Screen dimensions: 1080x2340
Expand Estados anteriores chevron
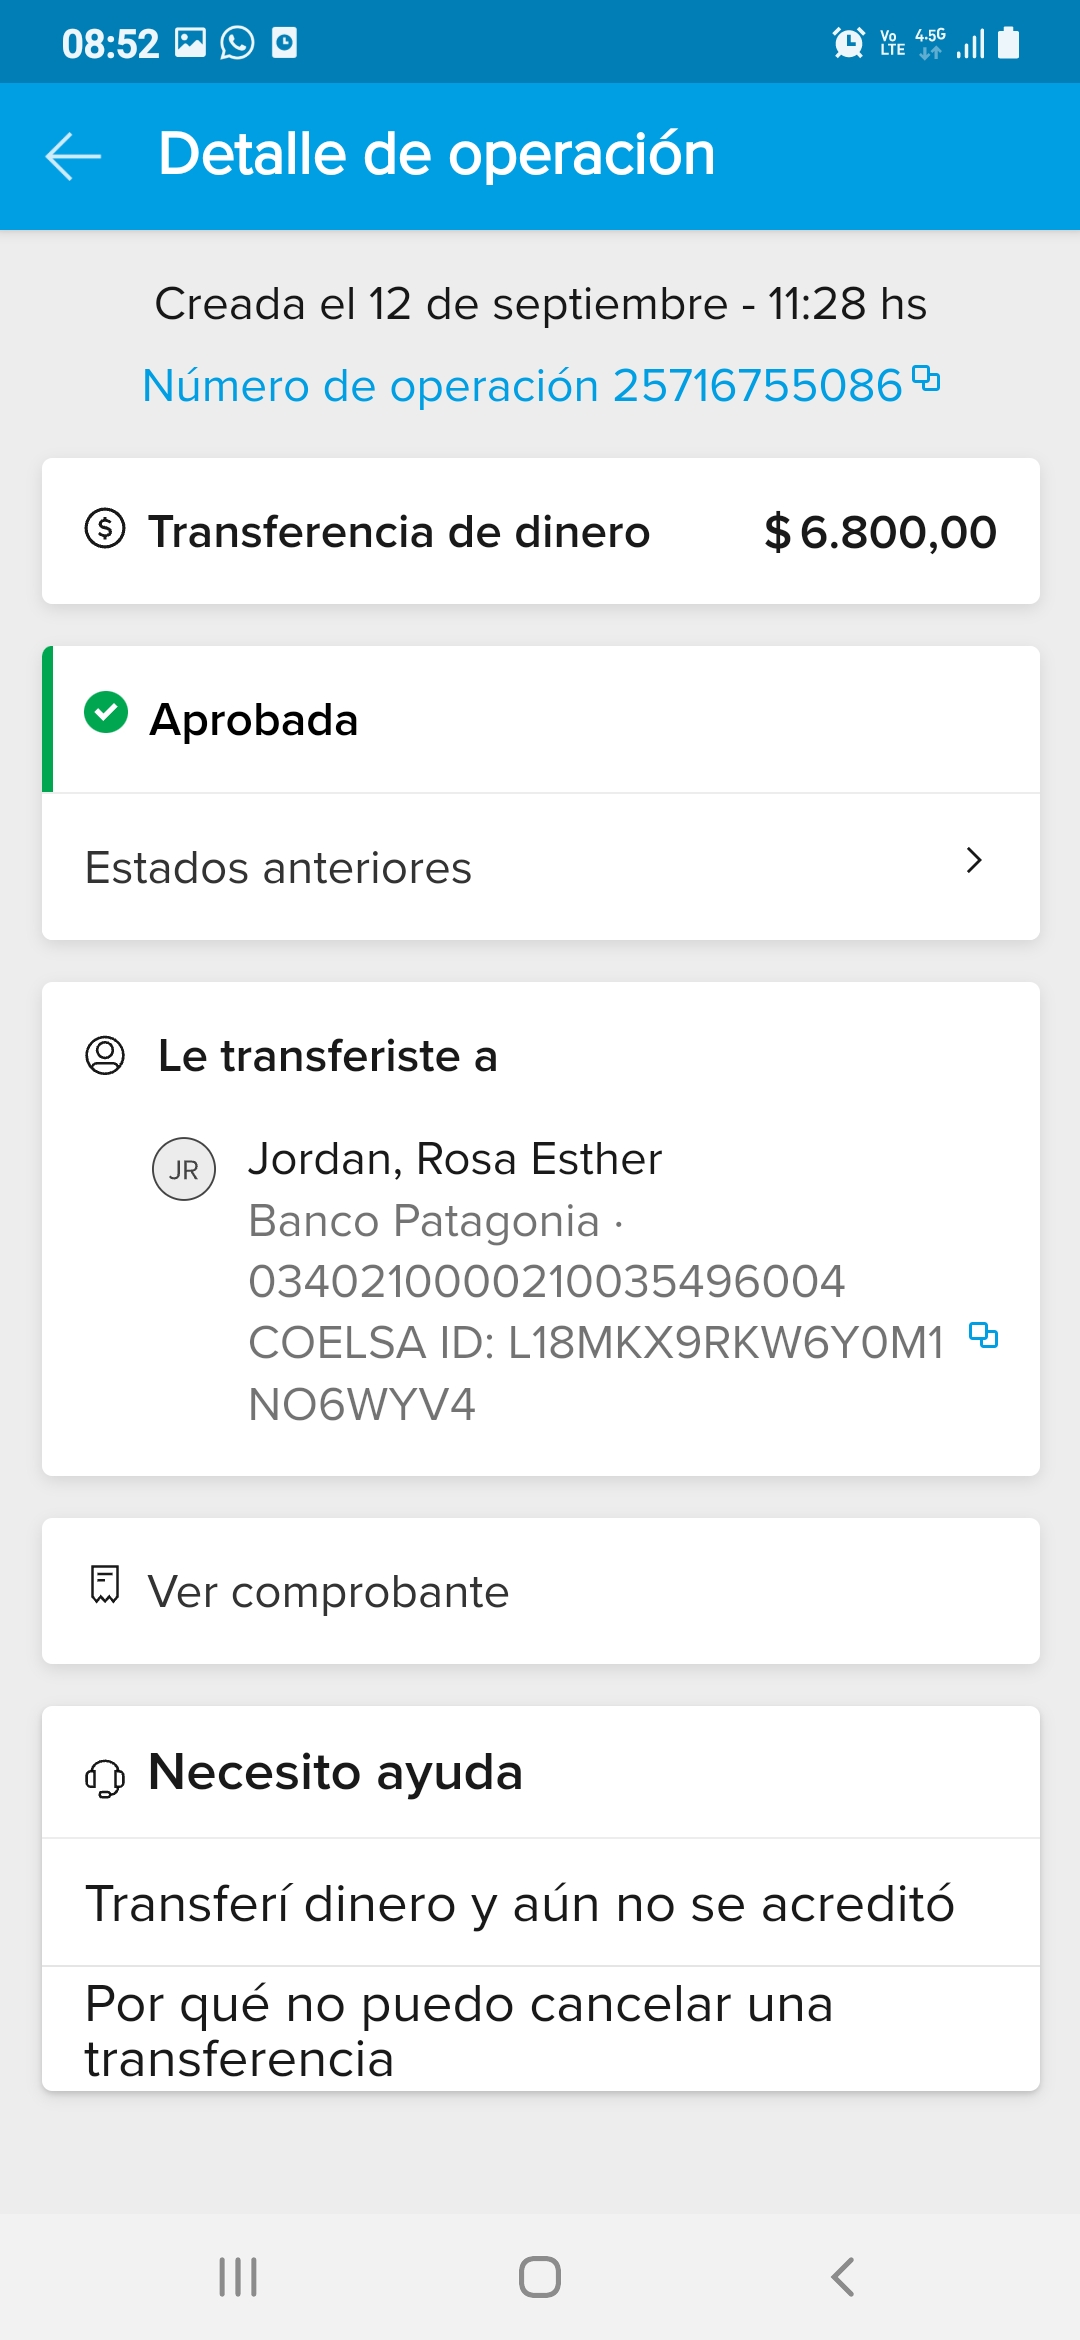(x=974, y=860)
